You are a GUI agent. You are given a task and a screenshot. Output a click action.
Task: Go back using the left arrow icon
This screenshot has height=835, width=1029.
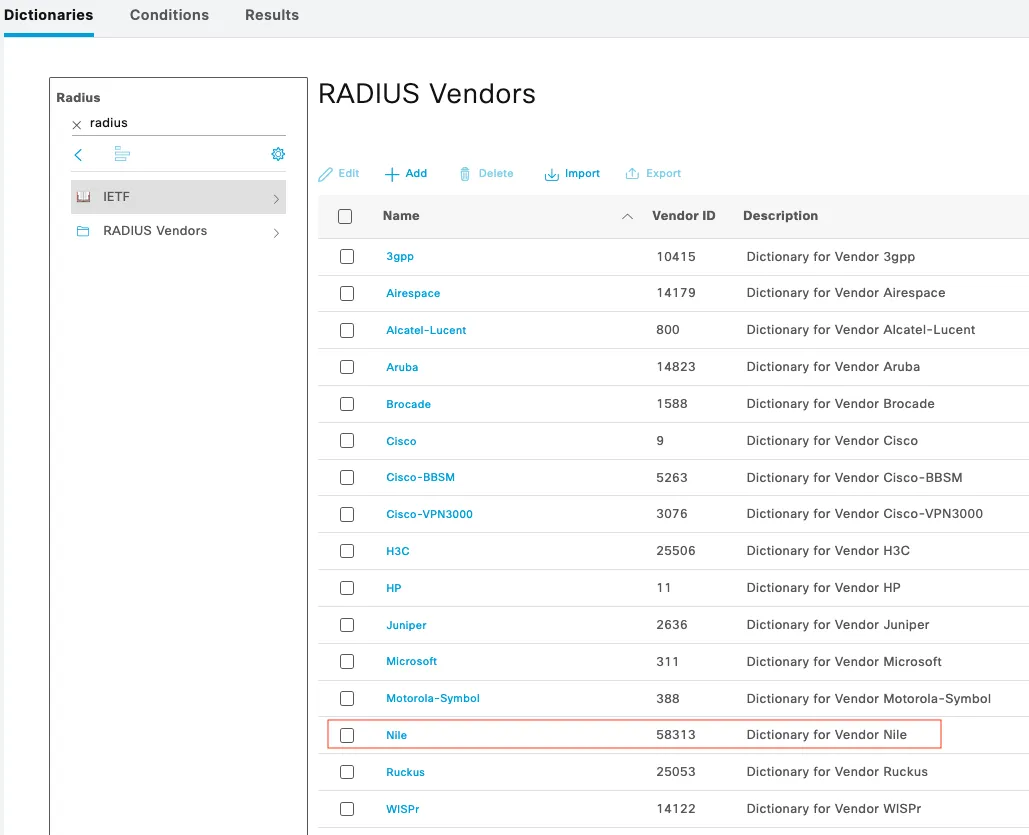(78, 155)
